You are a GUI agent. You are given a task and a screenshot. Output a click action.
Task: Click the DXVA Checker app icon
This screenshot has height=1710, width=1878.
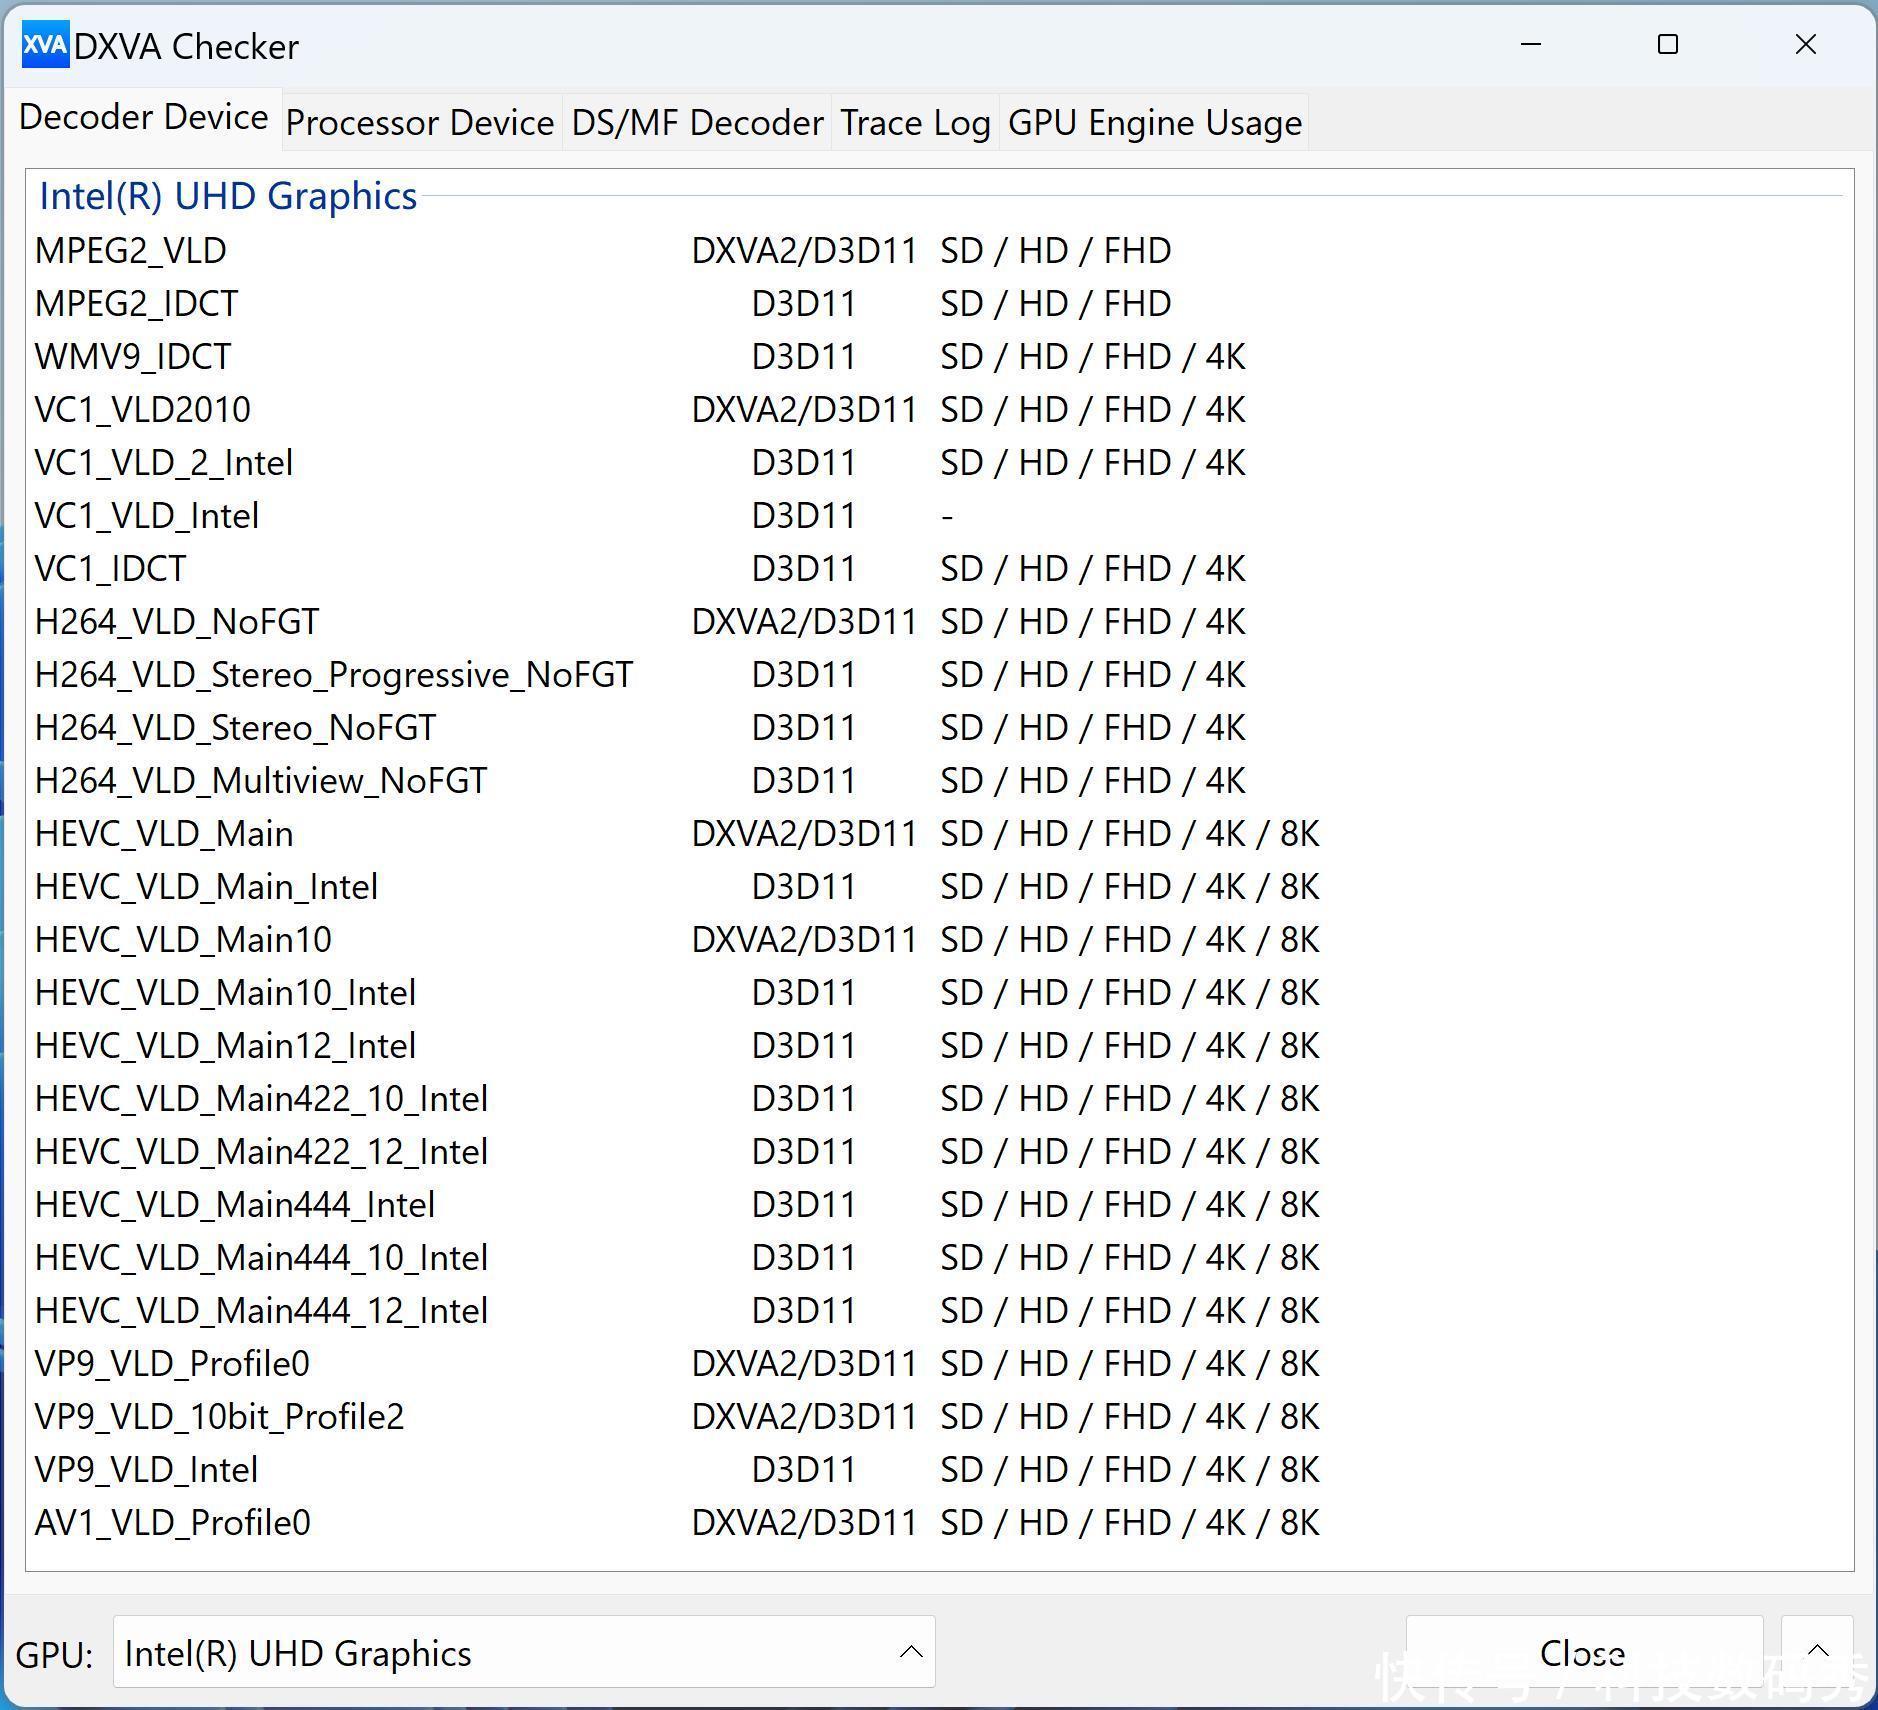[x=45, y=45]
